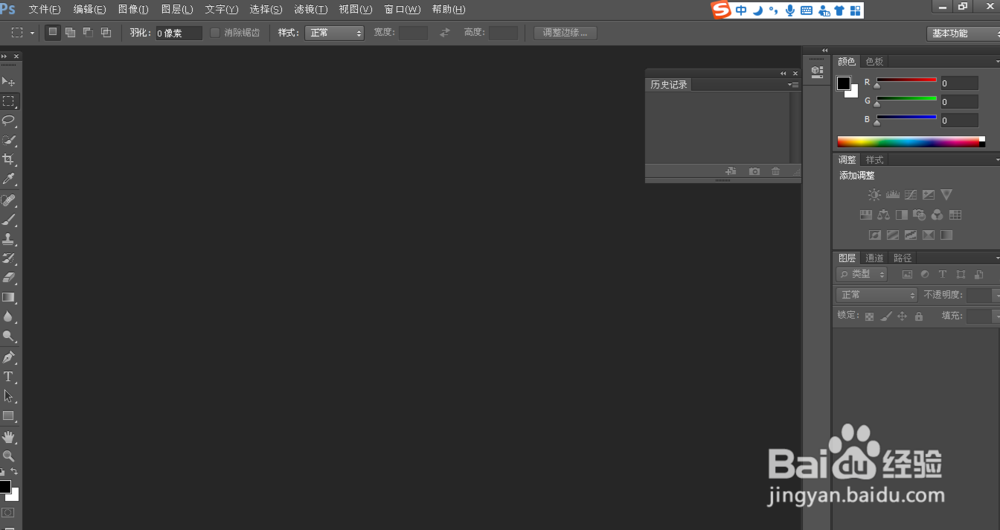
Task: Expand the tools panel double arrows
Action: pos(4,56)
